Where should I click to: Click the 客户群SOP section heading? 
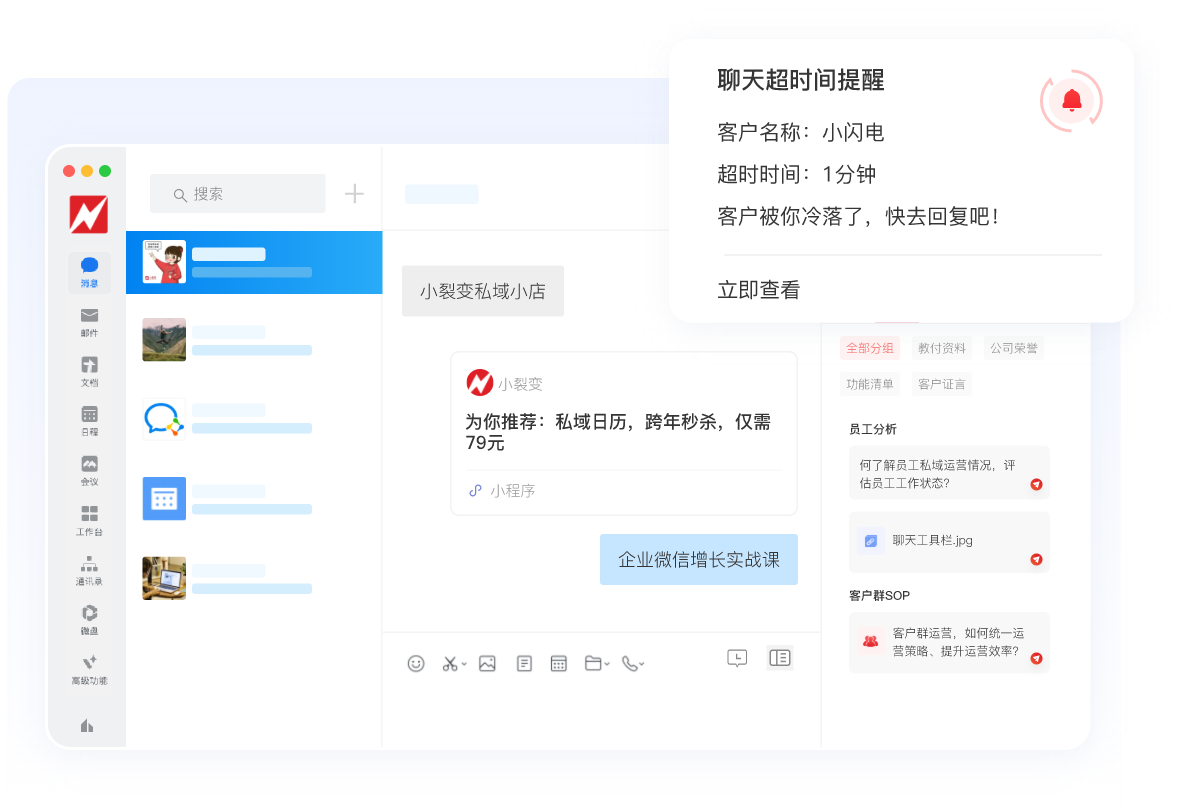[879, 596]
